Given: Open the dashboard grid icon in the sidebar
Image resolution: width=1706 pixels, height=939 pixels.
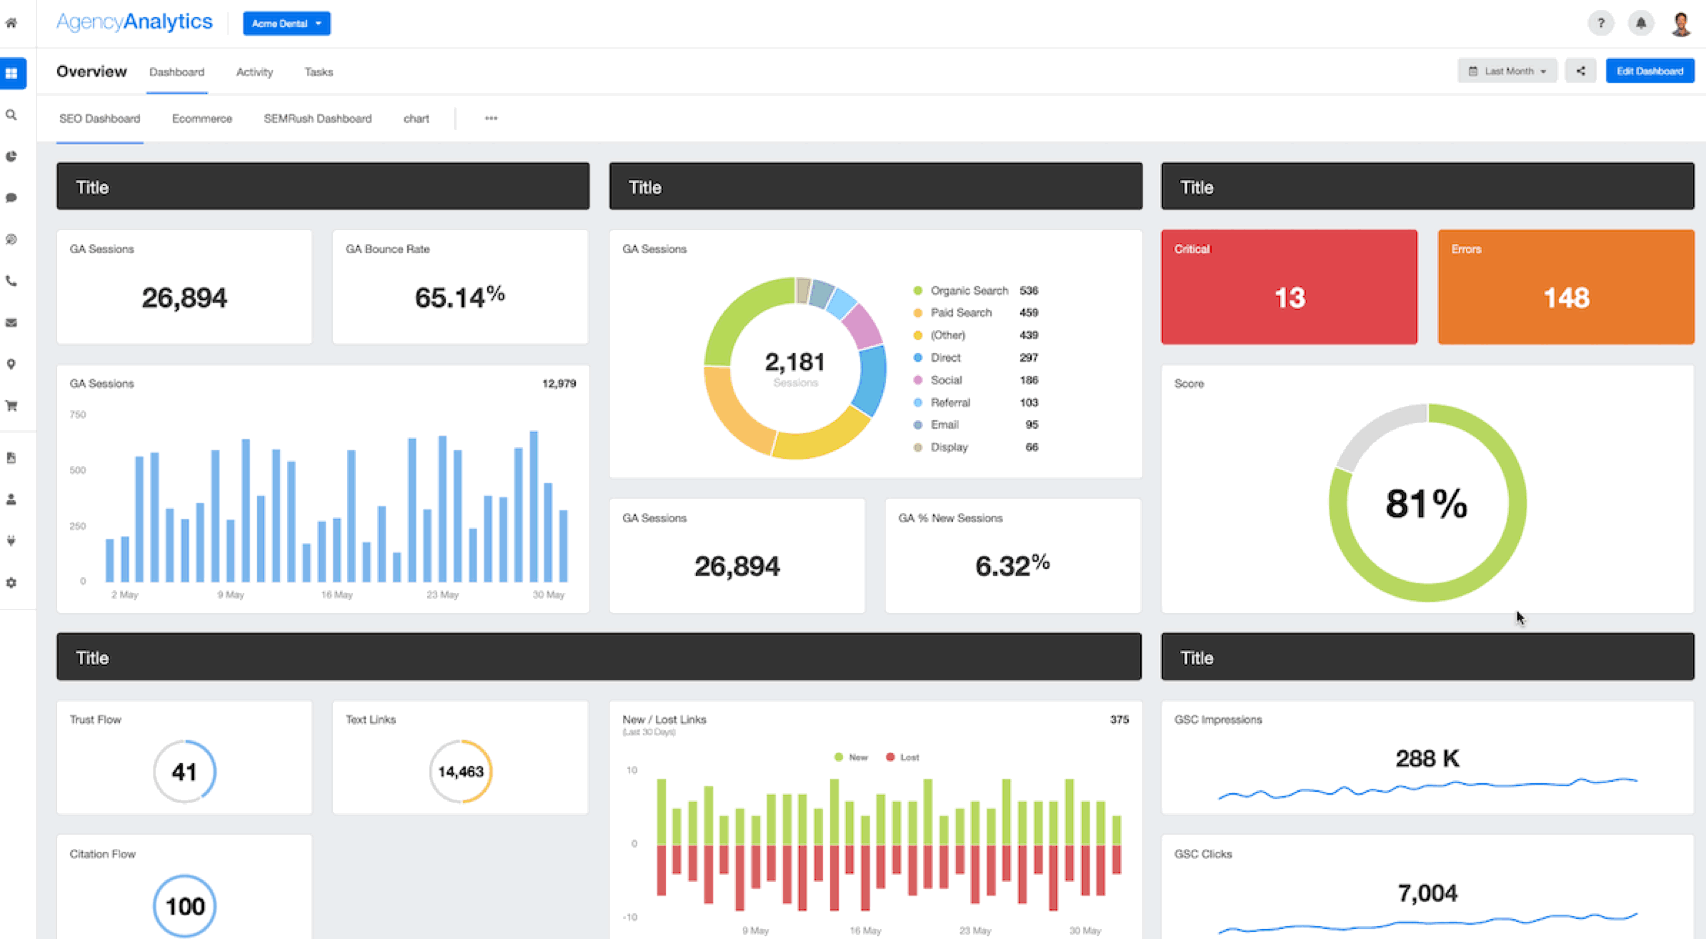Looking at the screenshot, I should [x=12, y=73].
